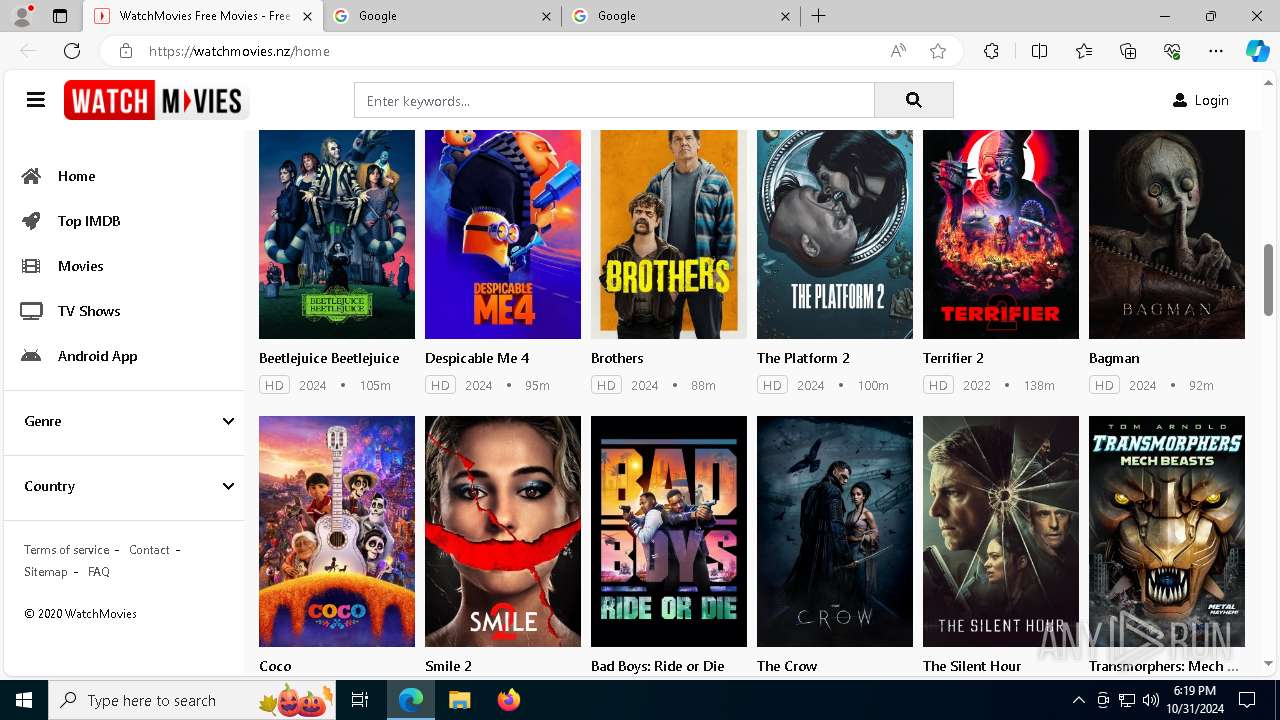The width and height of the screenshot is (1280, 720).
Task: Click the Android App robot icon
Action: (x=32, y=356)
